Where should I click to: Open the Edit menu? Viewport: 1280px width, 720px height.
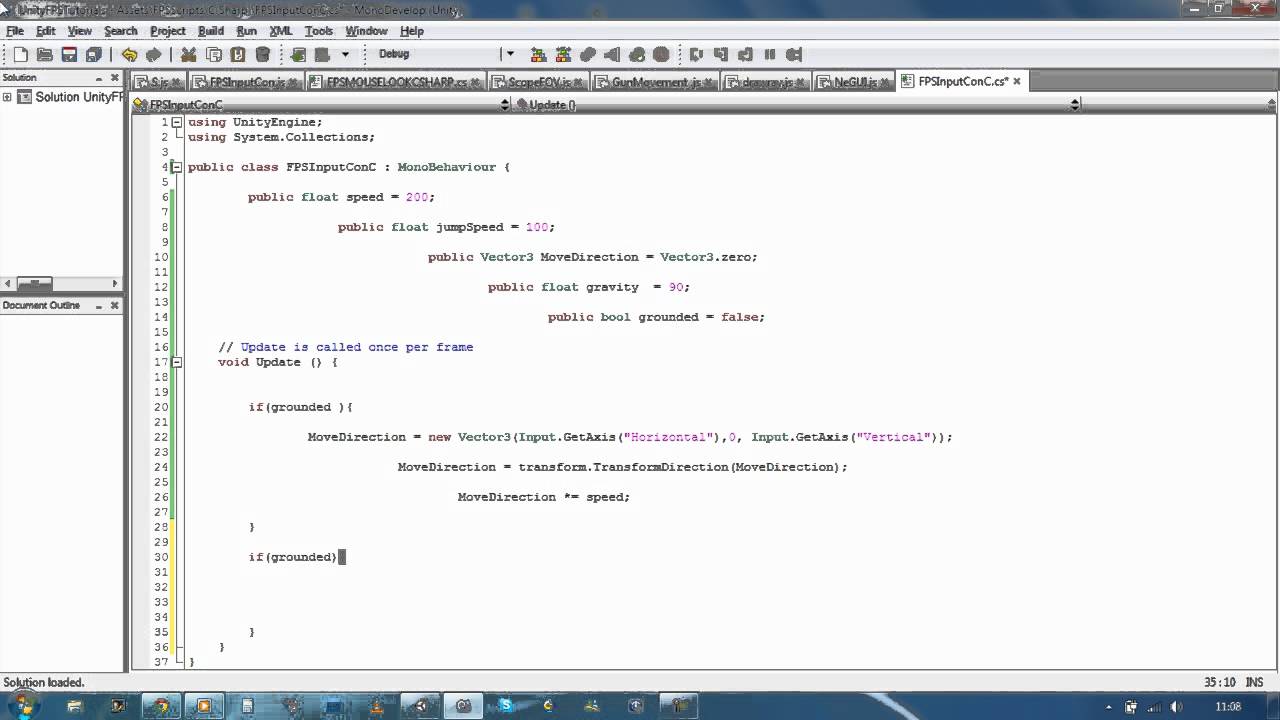(46, 31)
